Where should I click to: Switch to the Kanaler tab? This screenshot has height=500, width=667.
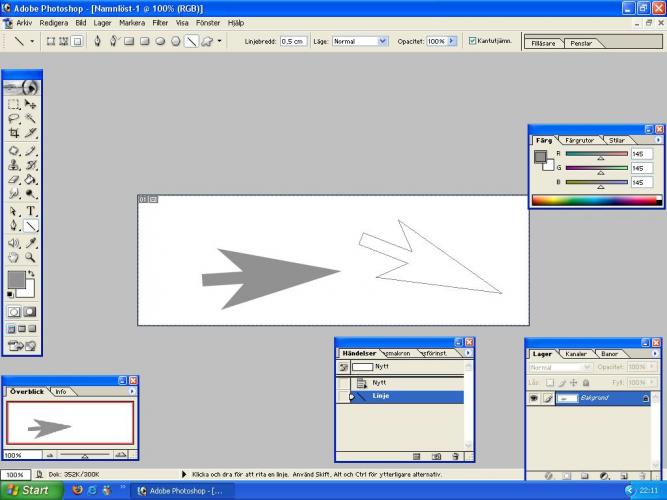point(577,354)
